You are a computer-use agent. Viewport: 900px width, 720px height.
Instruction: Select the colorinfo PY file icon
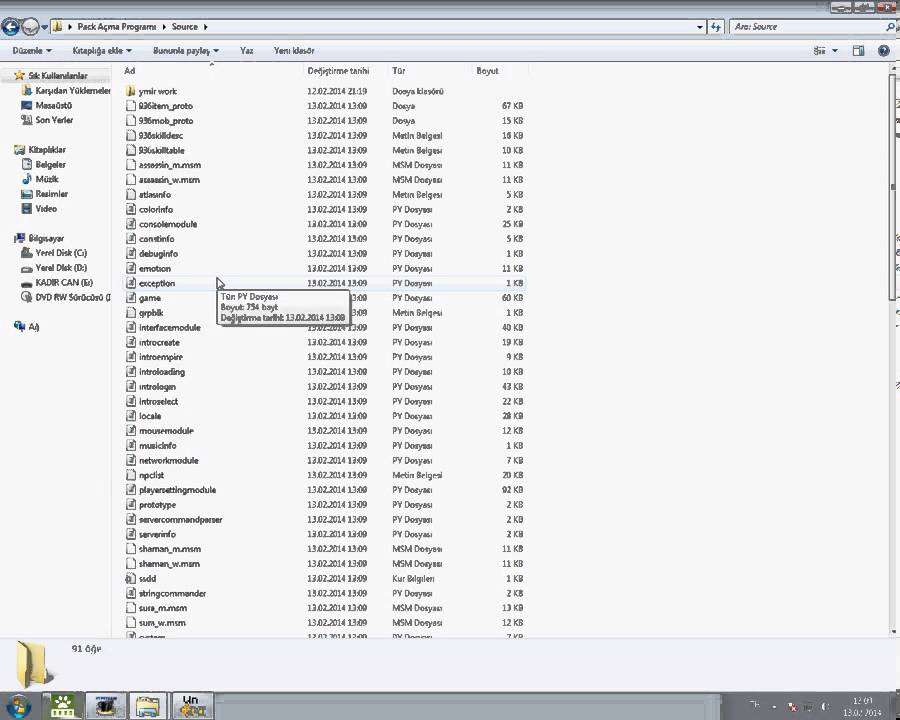(x=130, y=209)
